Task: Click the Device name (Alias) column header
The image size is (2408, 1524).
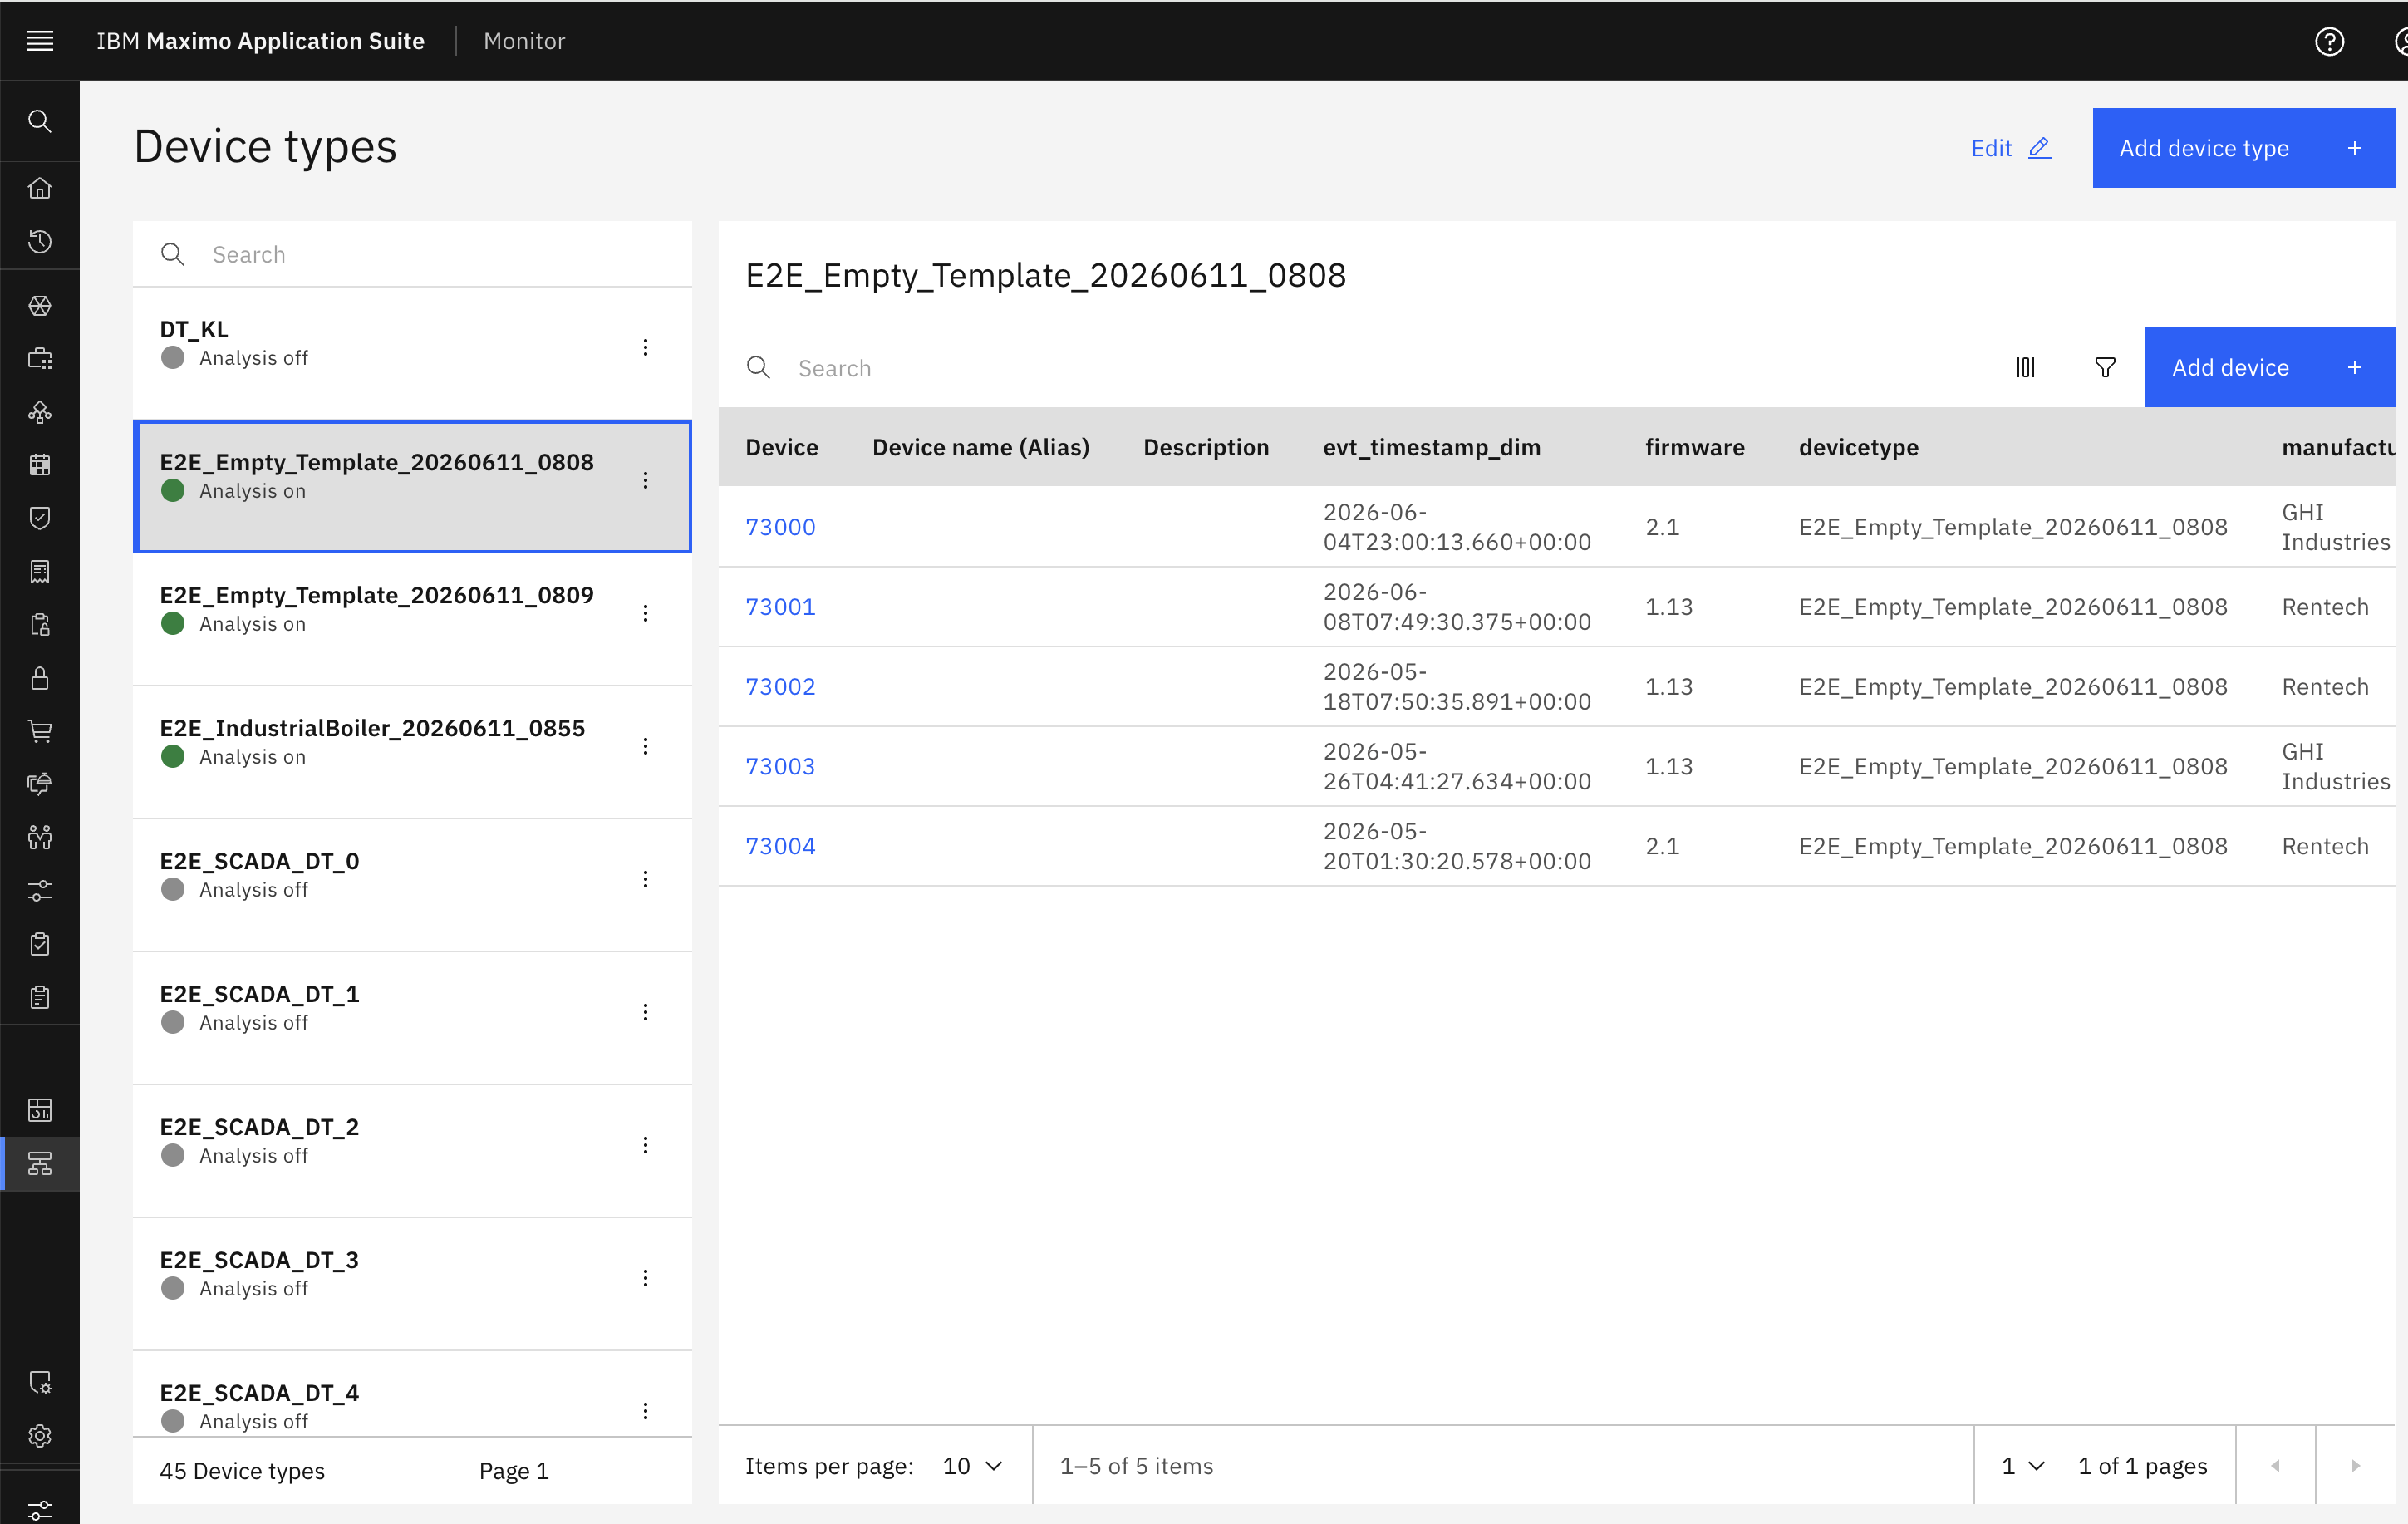Action: 980,447
